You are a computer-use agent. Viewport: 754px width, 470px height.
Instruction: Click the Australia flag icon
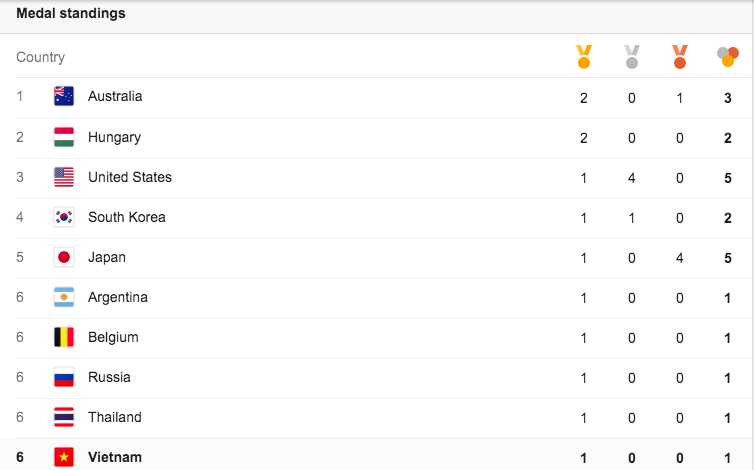pos(64,96)
